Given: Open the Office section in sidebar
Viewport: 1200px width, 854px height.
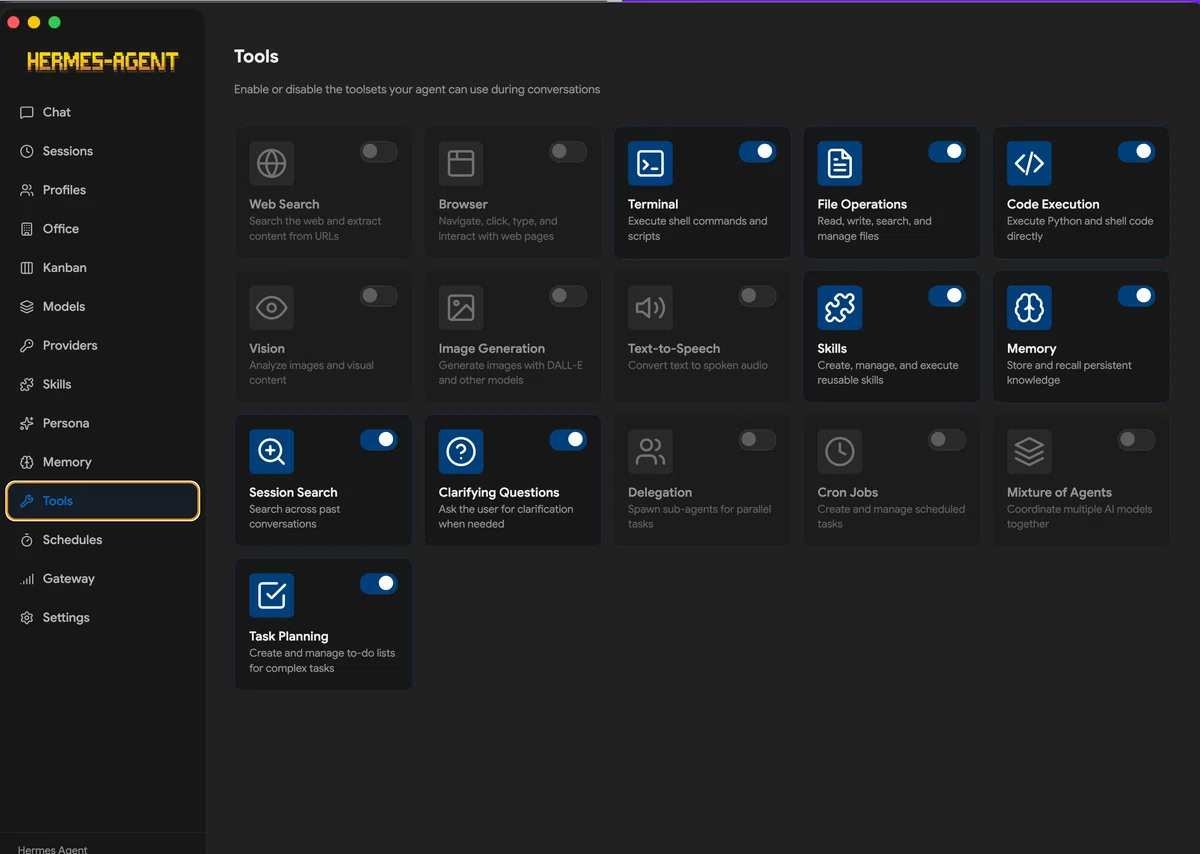Looking at the screenshot, I should click(x=103, y=229).
